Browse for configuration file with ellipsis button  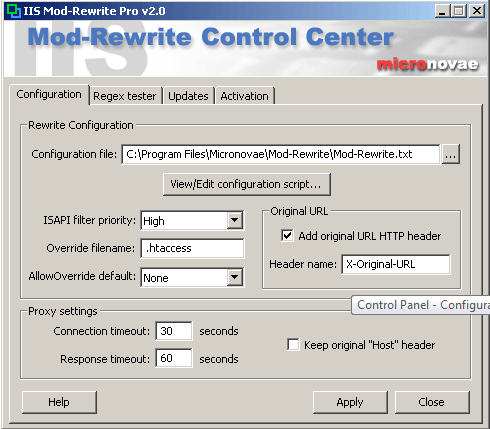[451, 154]
